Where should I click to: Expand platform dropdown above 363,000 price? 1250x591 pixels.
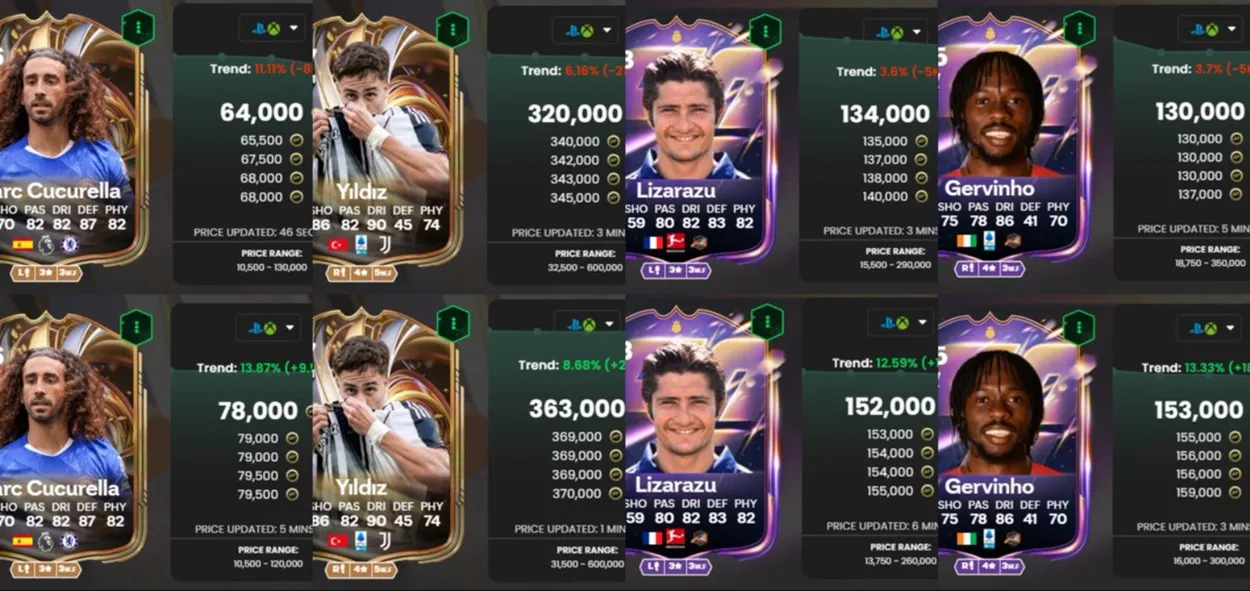(586, 324)
